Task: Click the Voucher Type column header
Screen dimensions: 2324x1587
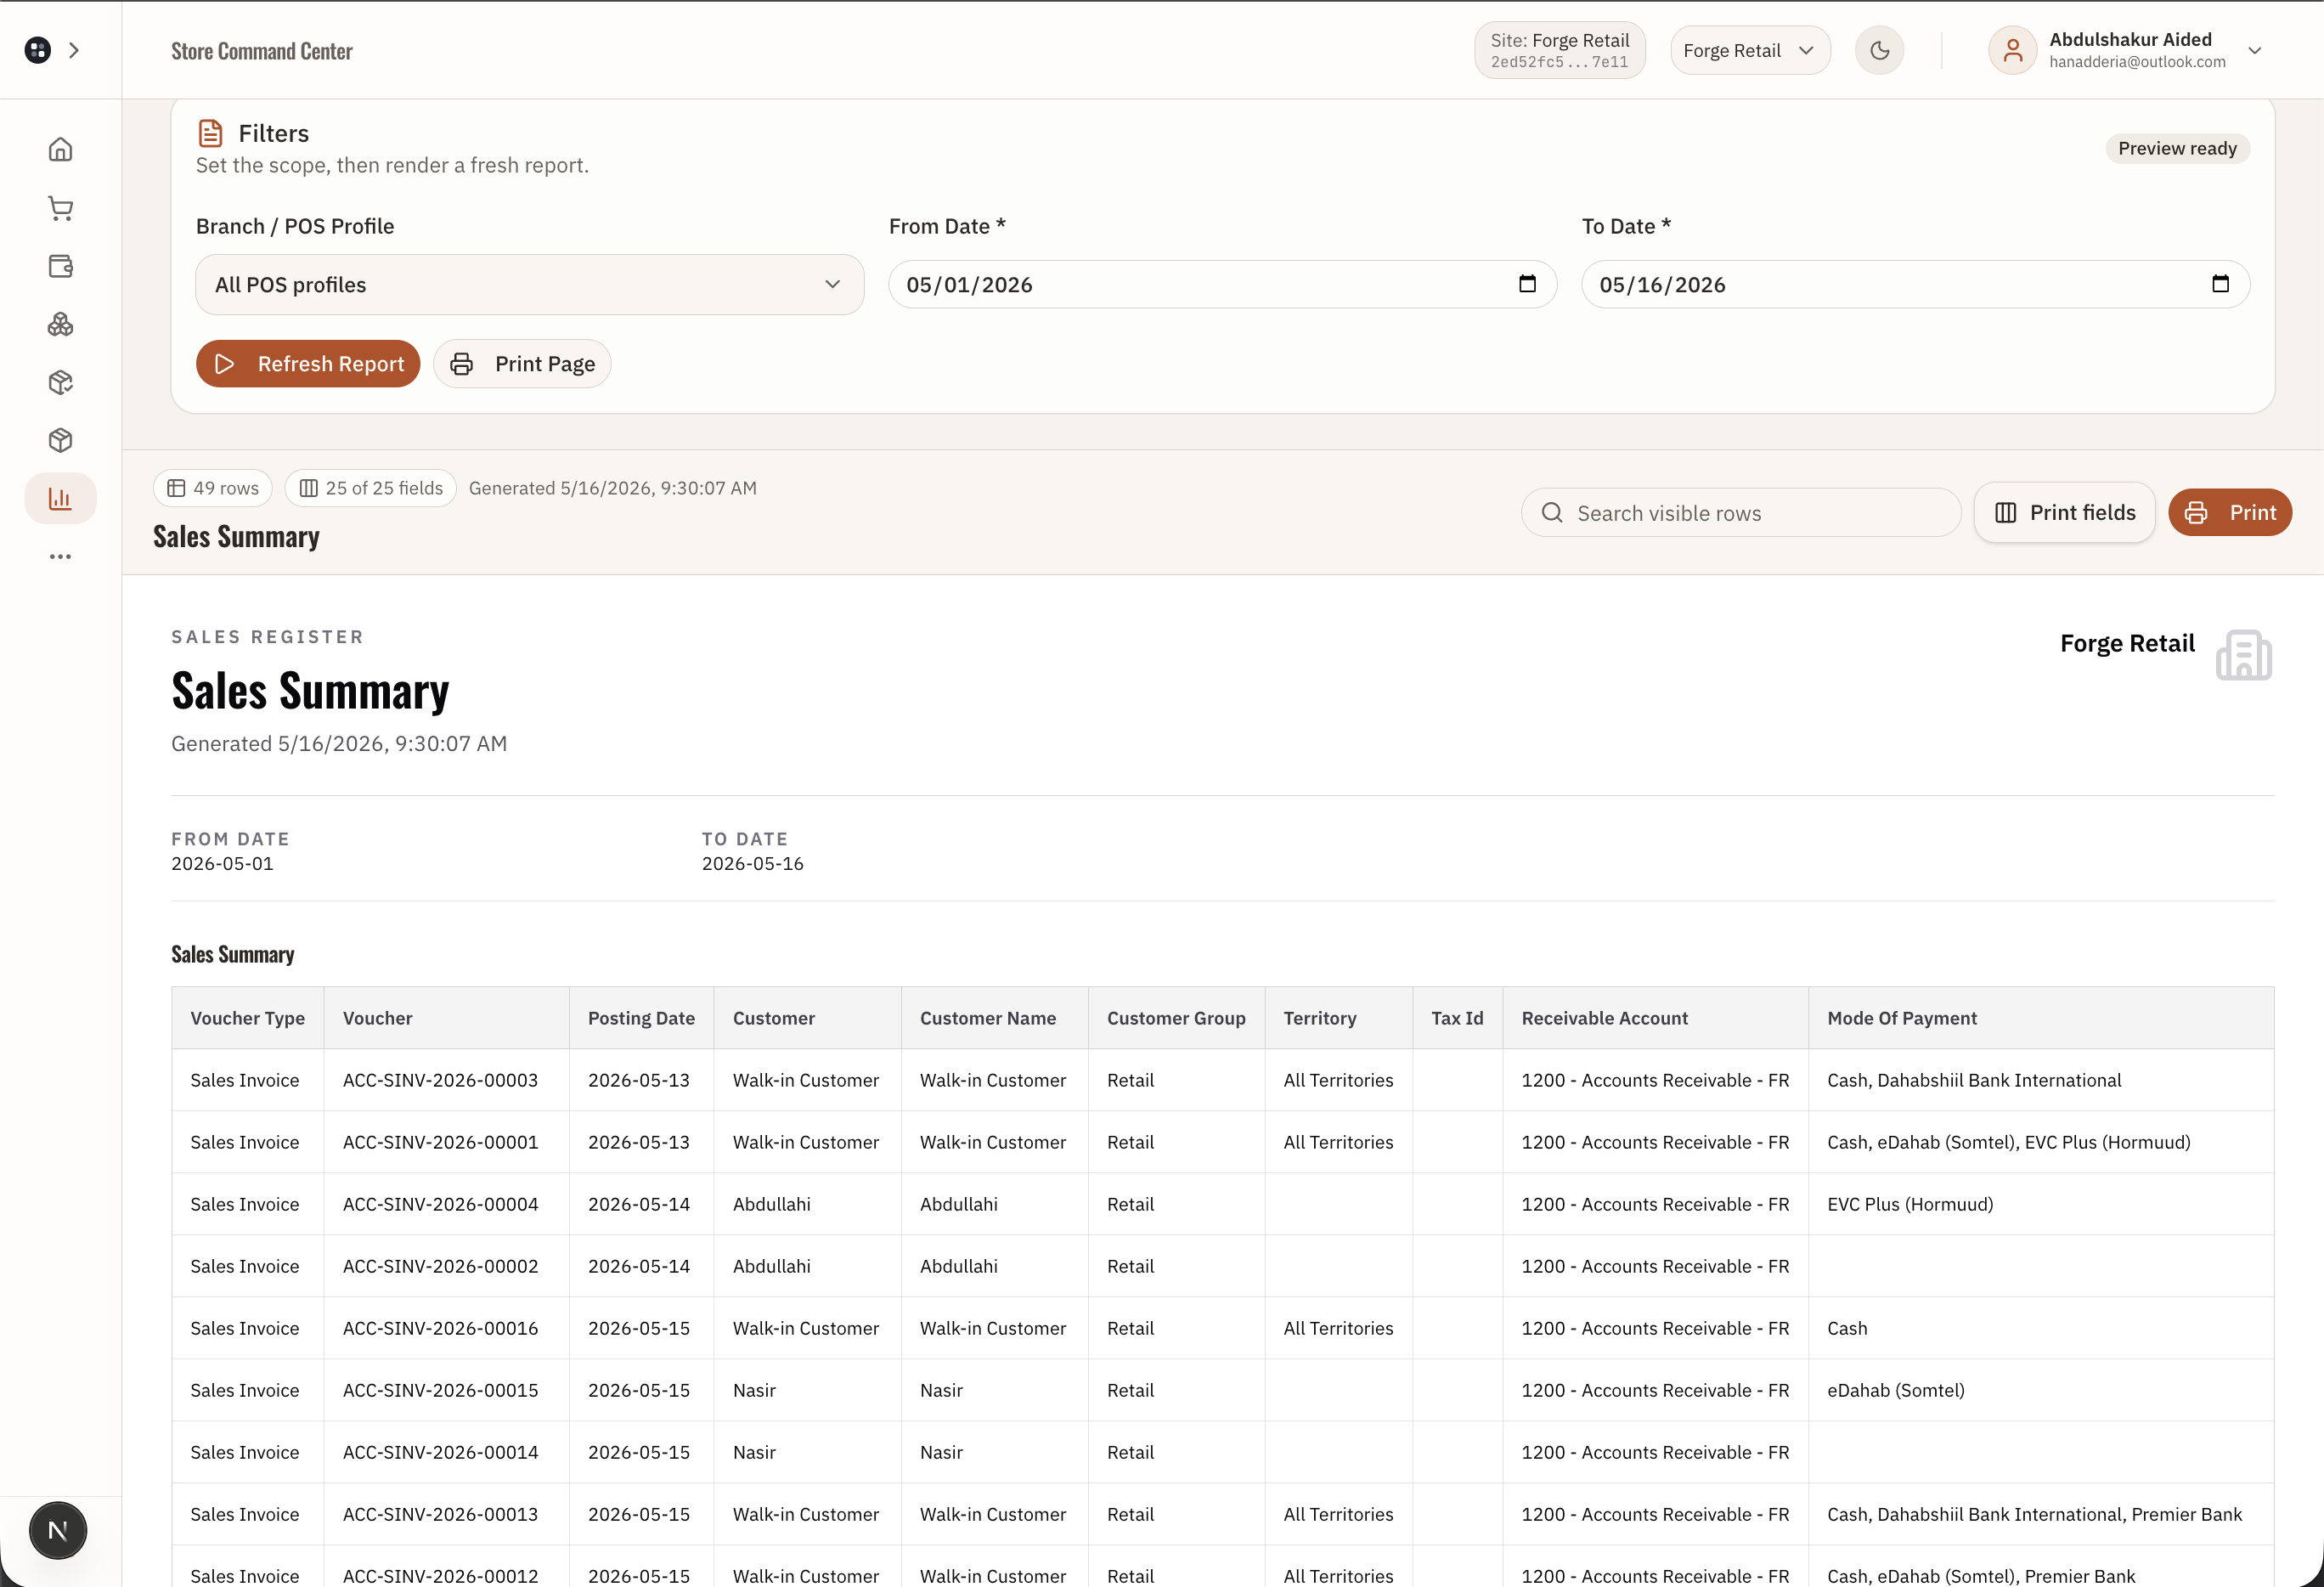Action: (x=248, y=1018)
